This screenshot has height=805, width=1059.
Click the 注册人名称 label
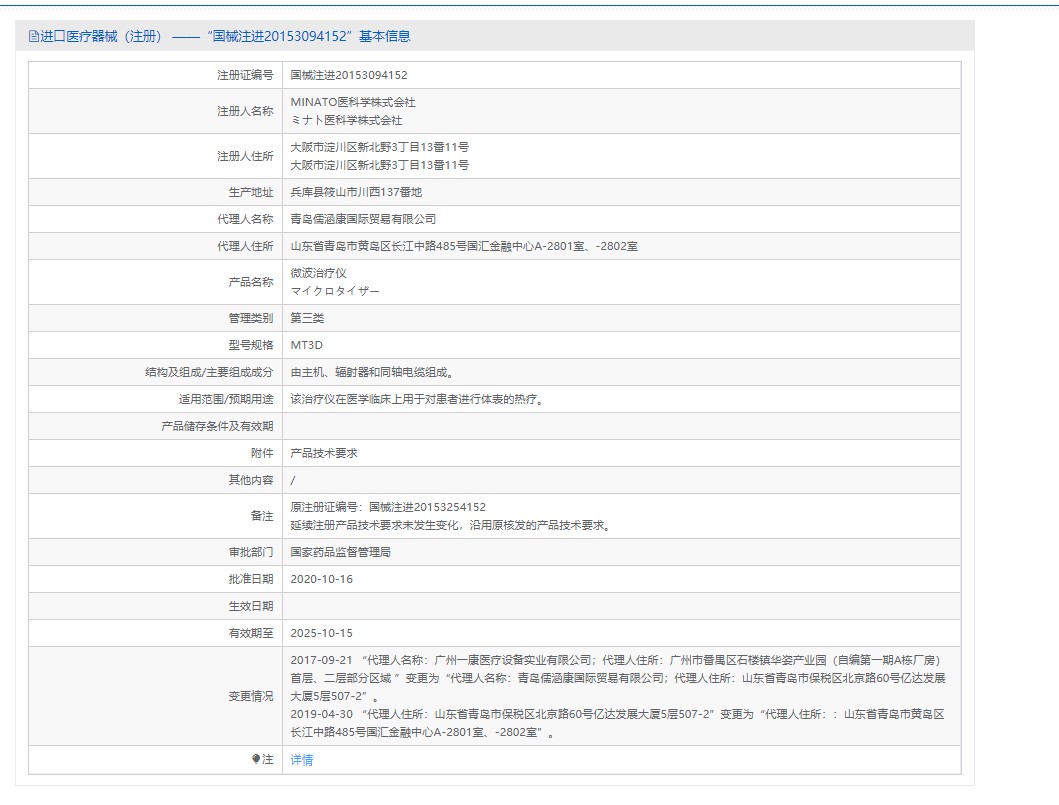pyautogui.click(x=245, y=111)
